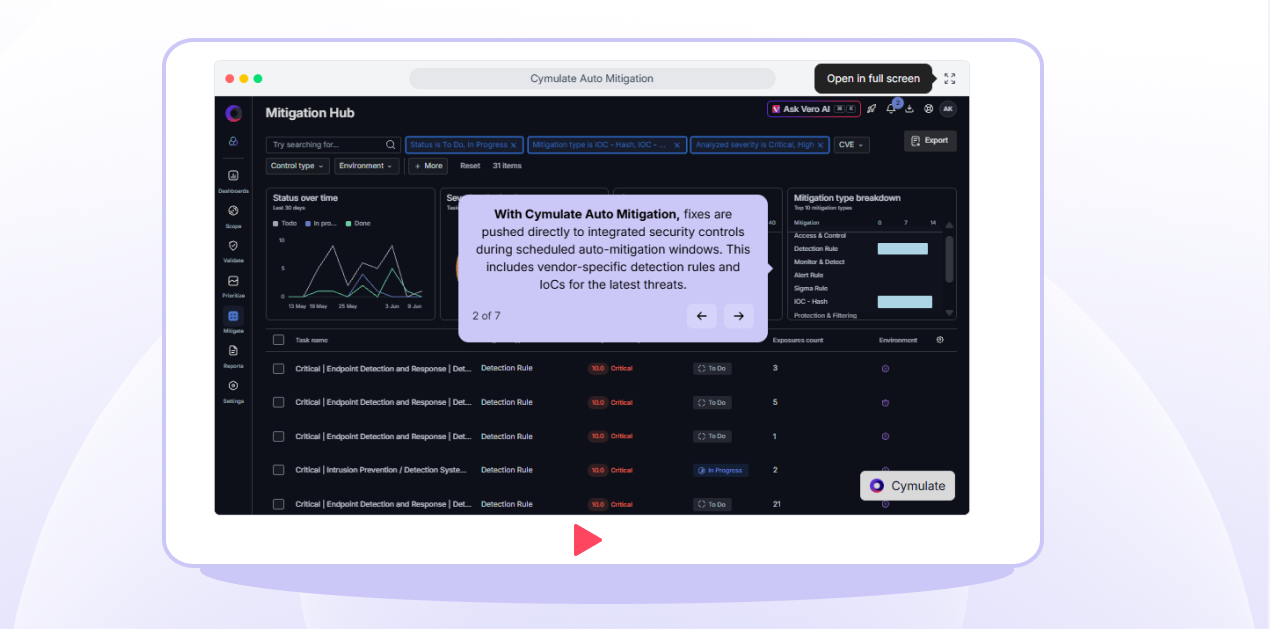Open Mitigate in the sidebar
The width and height of the screenshot is (1270, 629).
233,321
